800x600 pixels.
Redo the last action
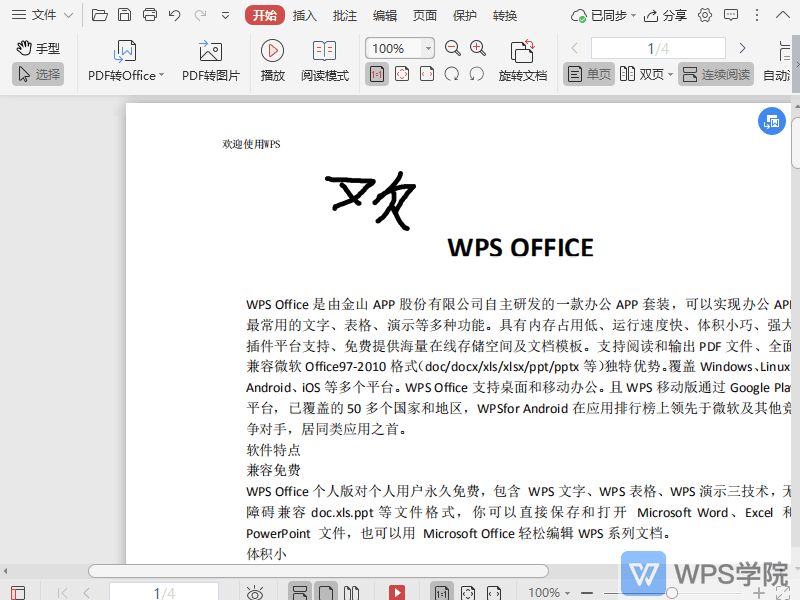coord(200,15)
